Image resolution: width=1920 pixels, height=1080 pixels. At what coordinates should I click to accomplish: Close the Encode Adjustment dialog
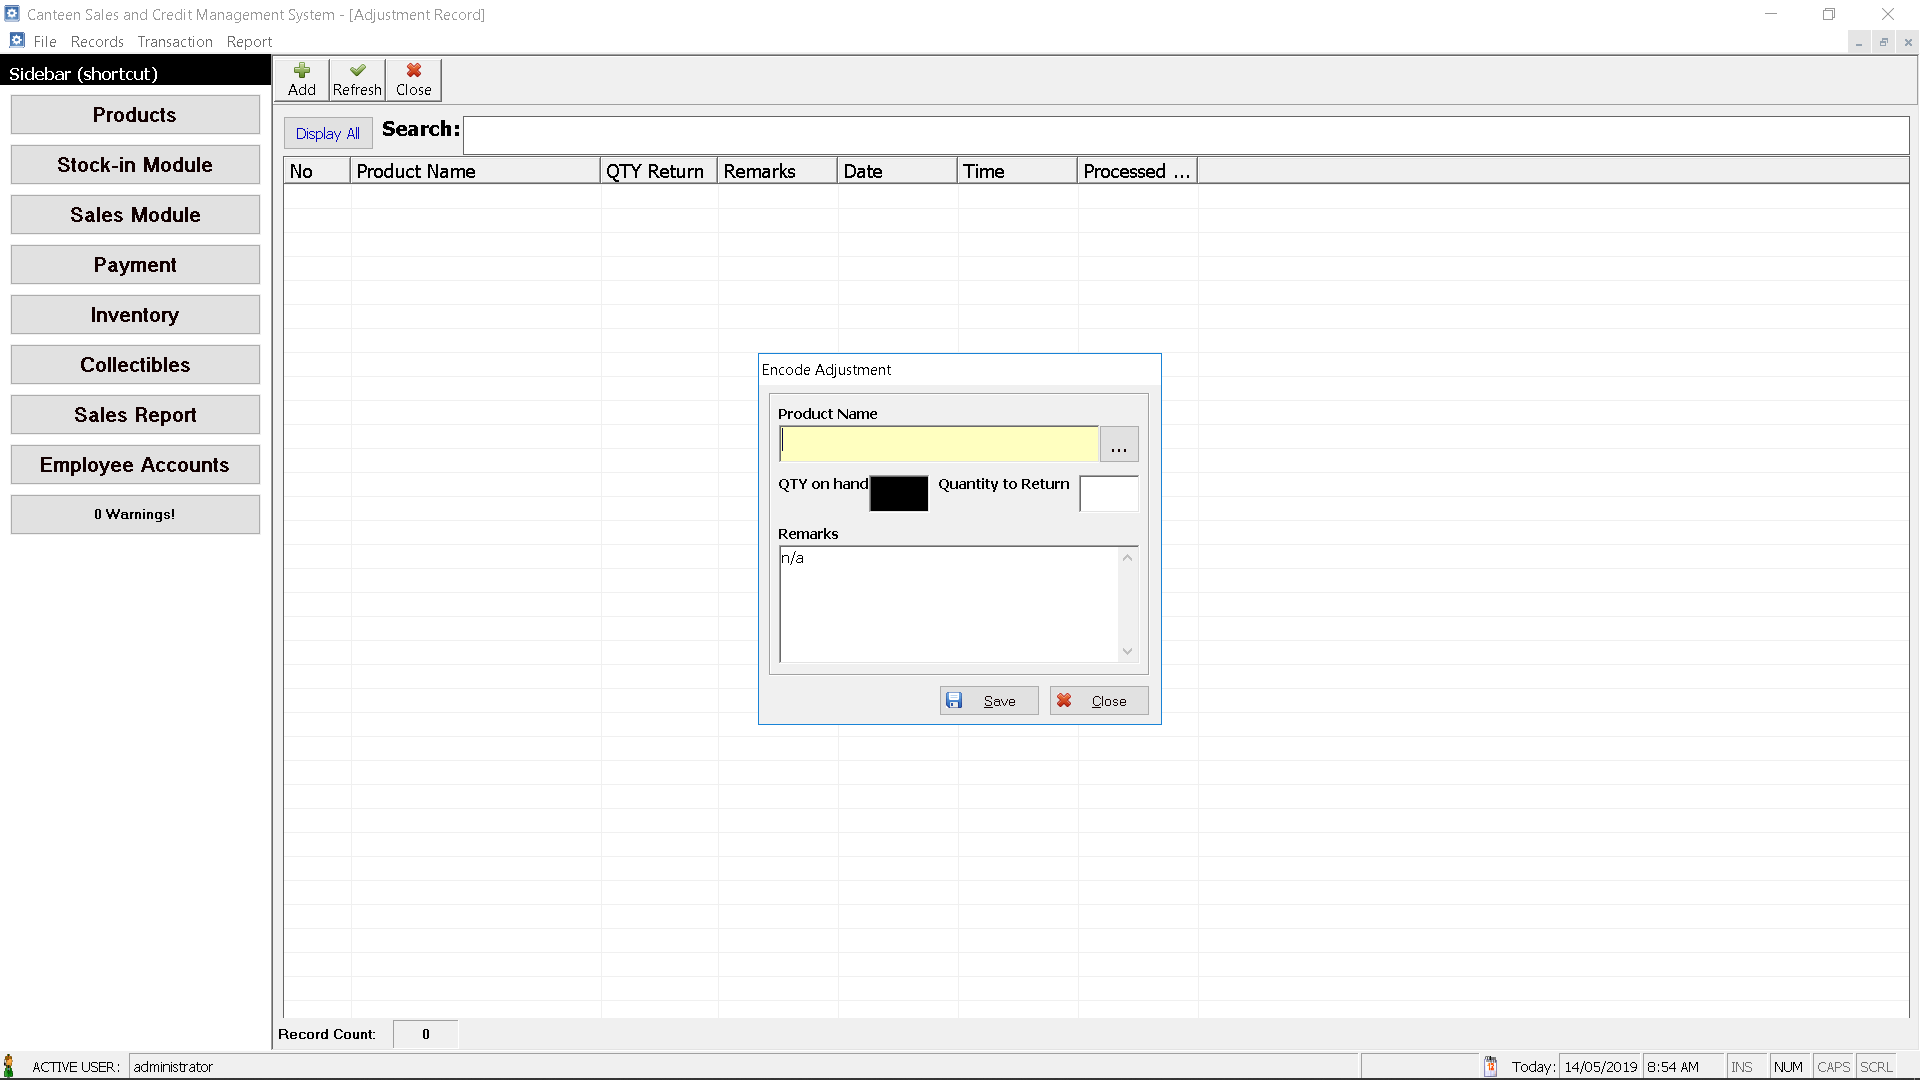[x=1099, y=701]
